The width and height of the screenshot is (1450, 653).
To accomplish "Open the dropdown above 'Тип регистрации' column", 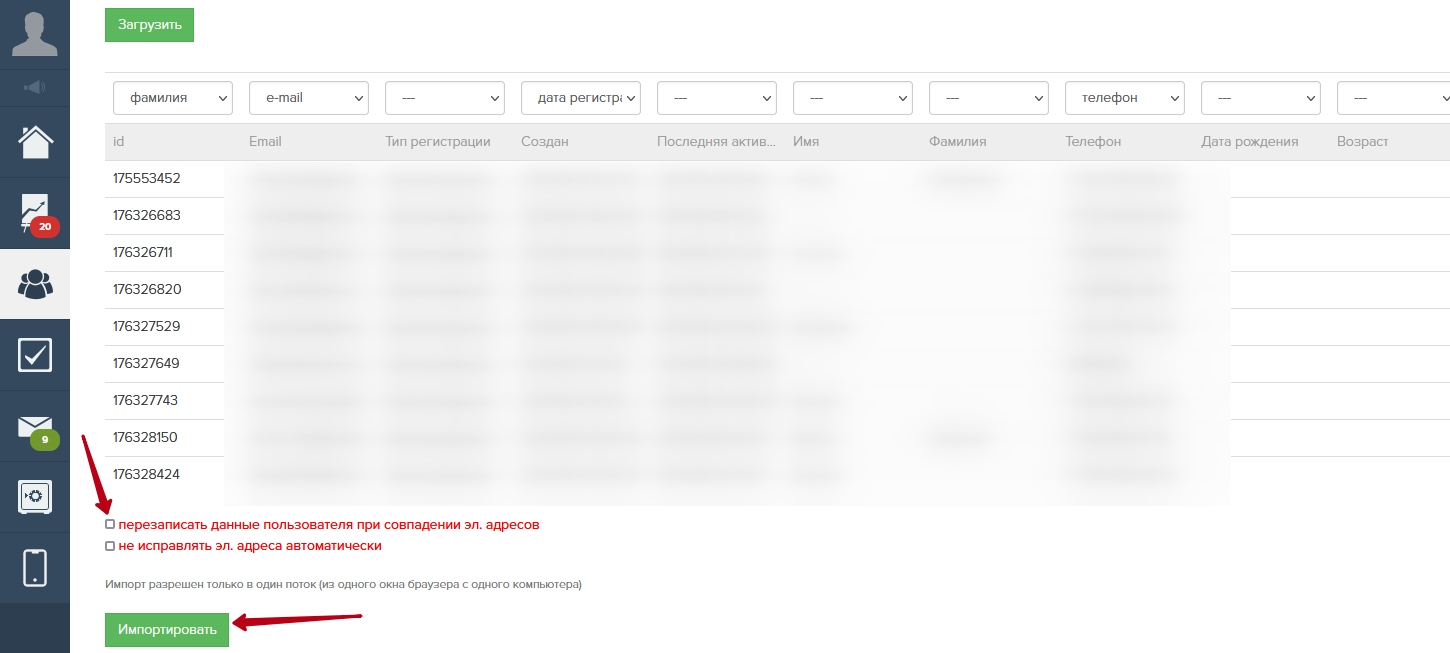I will (x=445, y=98).
